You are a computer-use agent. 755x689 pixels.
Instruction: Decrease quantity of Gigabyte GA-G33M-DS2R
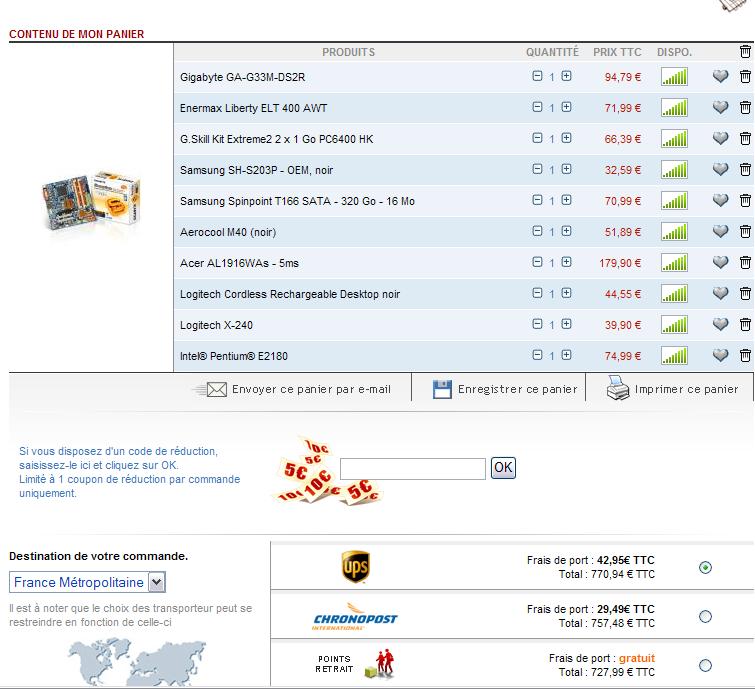[x=537, y=76]
